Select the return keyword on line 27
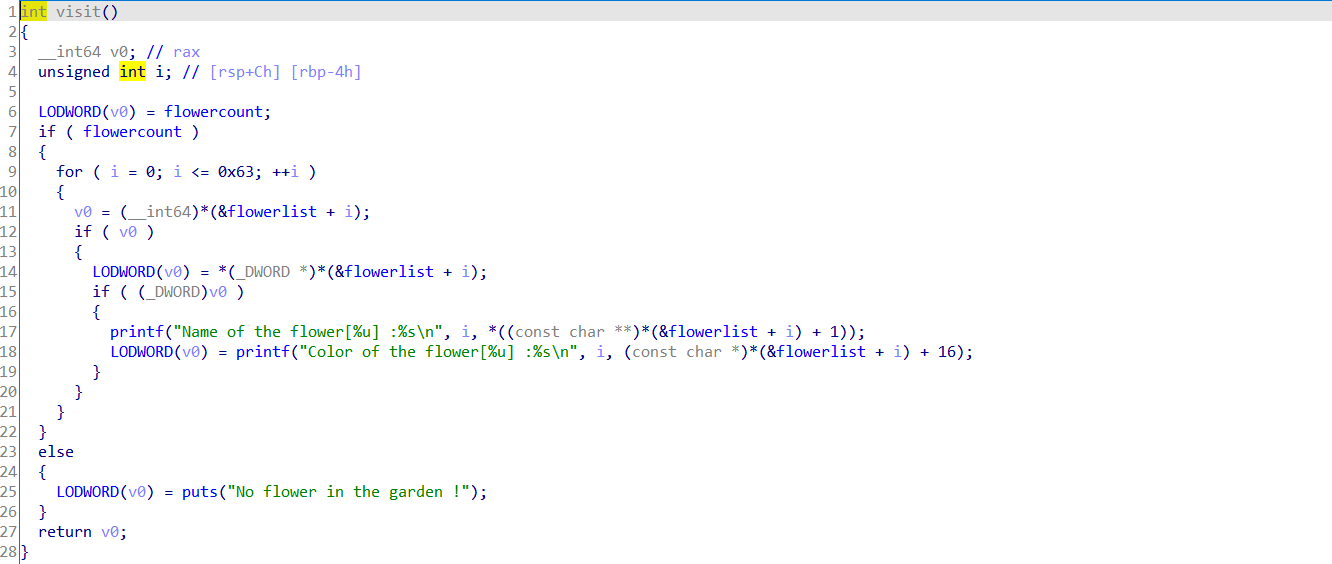 point(65,531)
